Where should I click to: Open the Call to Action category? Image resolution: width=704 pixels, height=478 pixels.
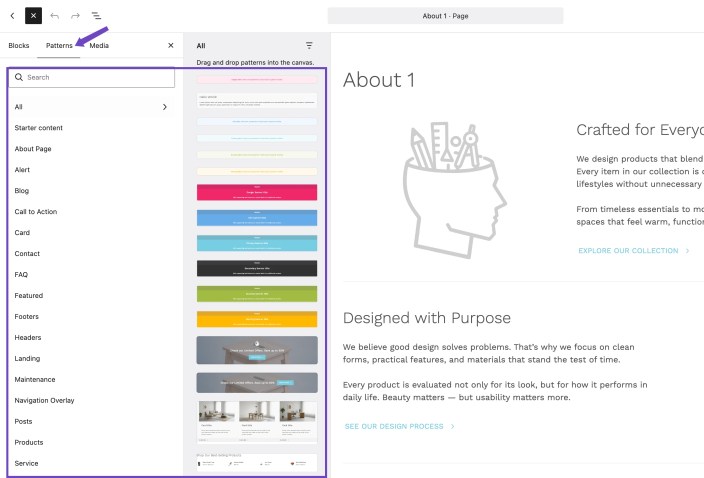point(35,211)
